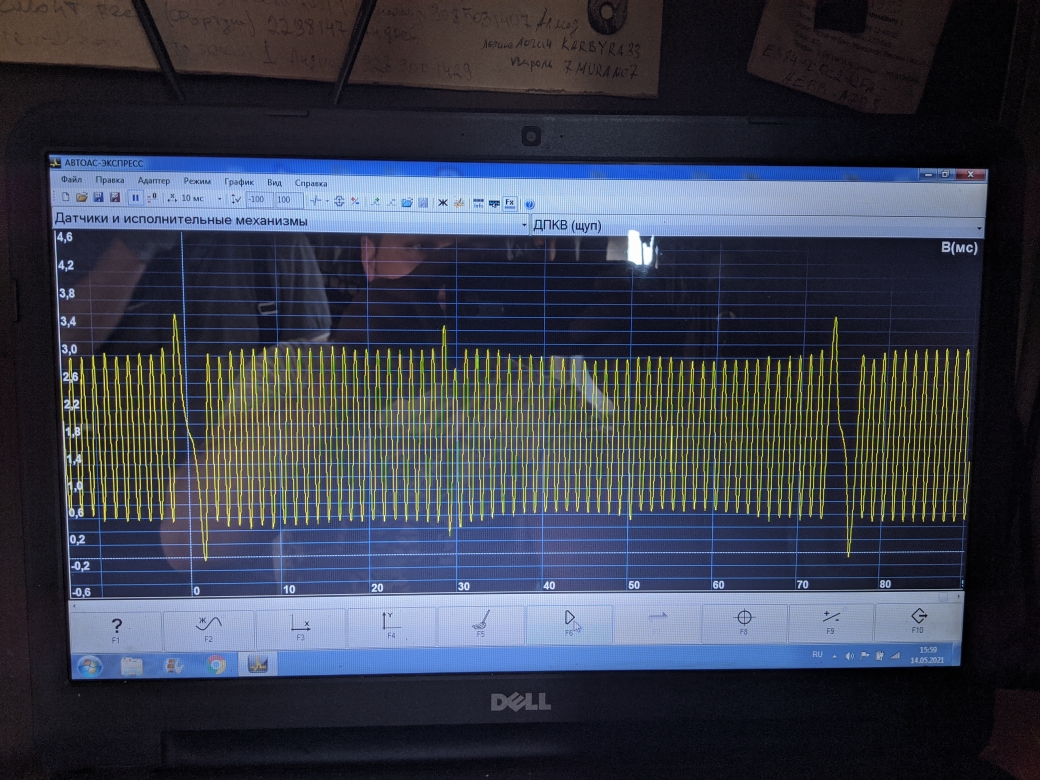Click the red floppy disk save icon
This screenshot has height=780, width=1040.
(x=115, y=197)
